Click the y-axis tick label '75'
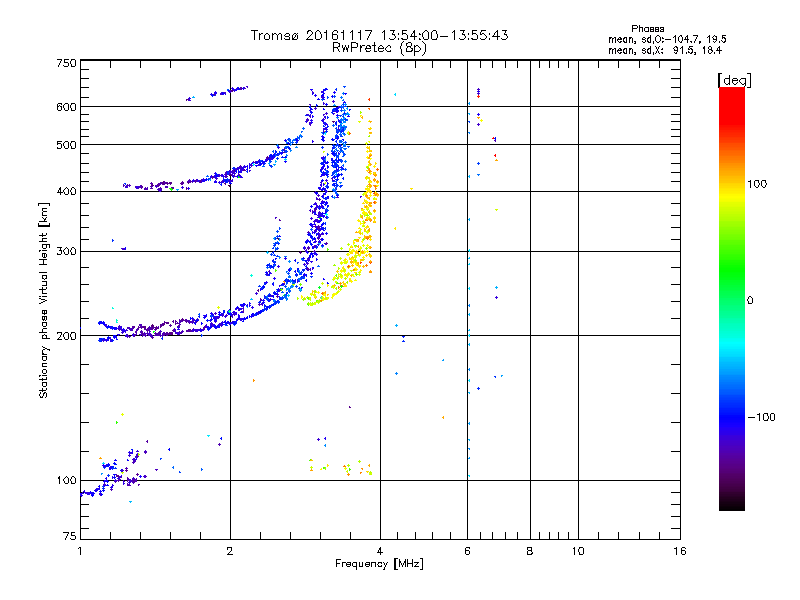 point(70,536)
